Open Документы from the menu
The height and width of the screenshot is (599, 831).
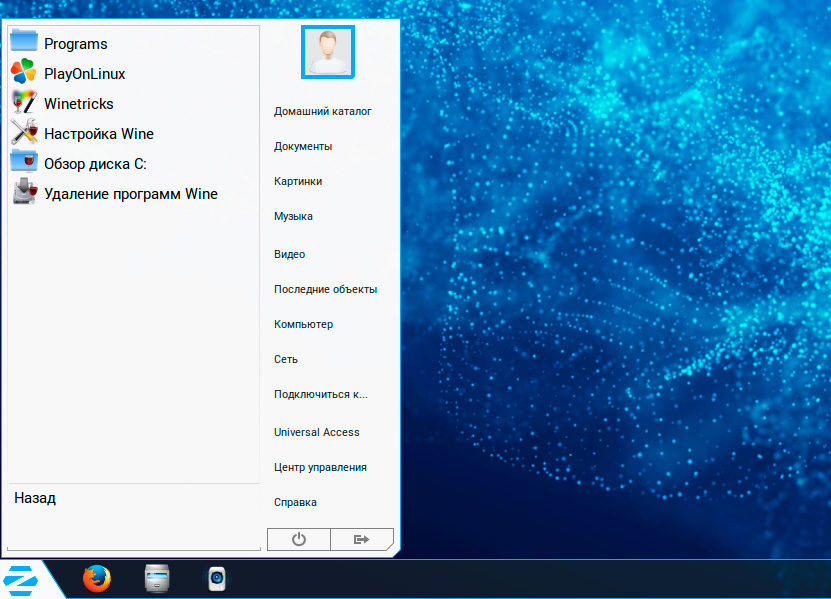[303, 146]
